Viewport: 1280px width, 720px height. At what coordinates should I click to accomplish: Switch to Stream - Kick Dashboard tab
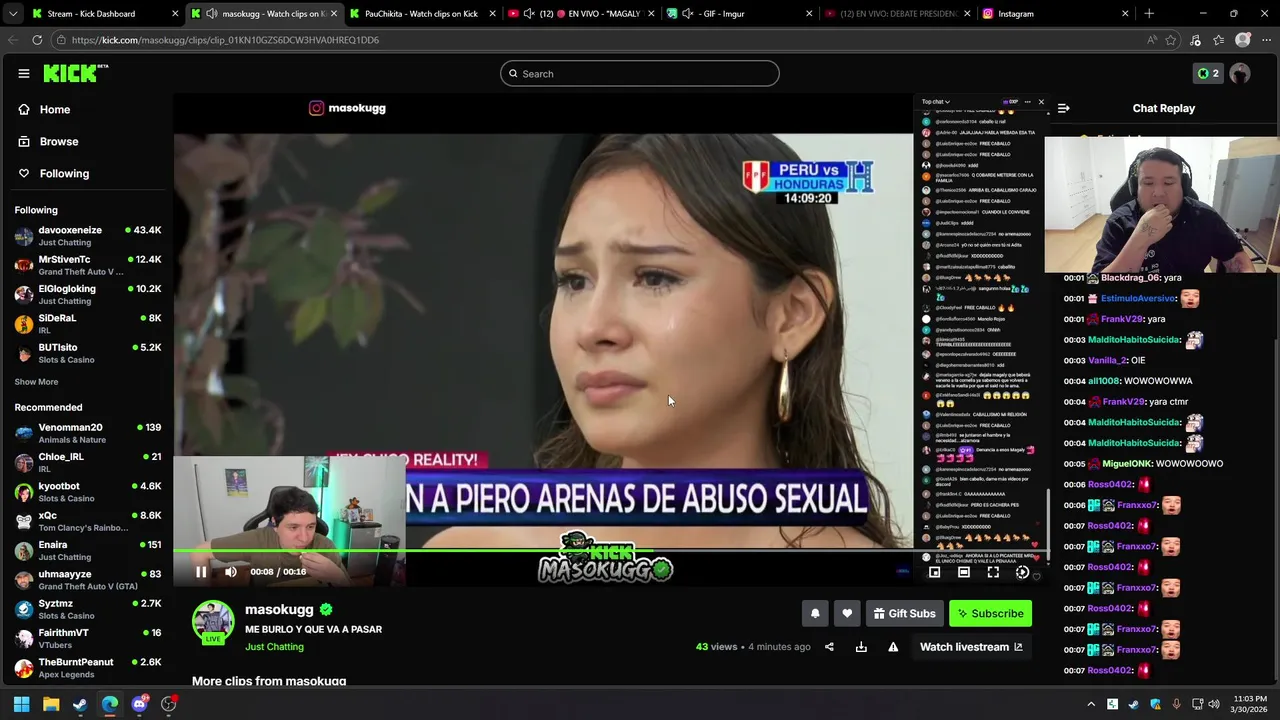point(104,14)
